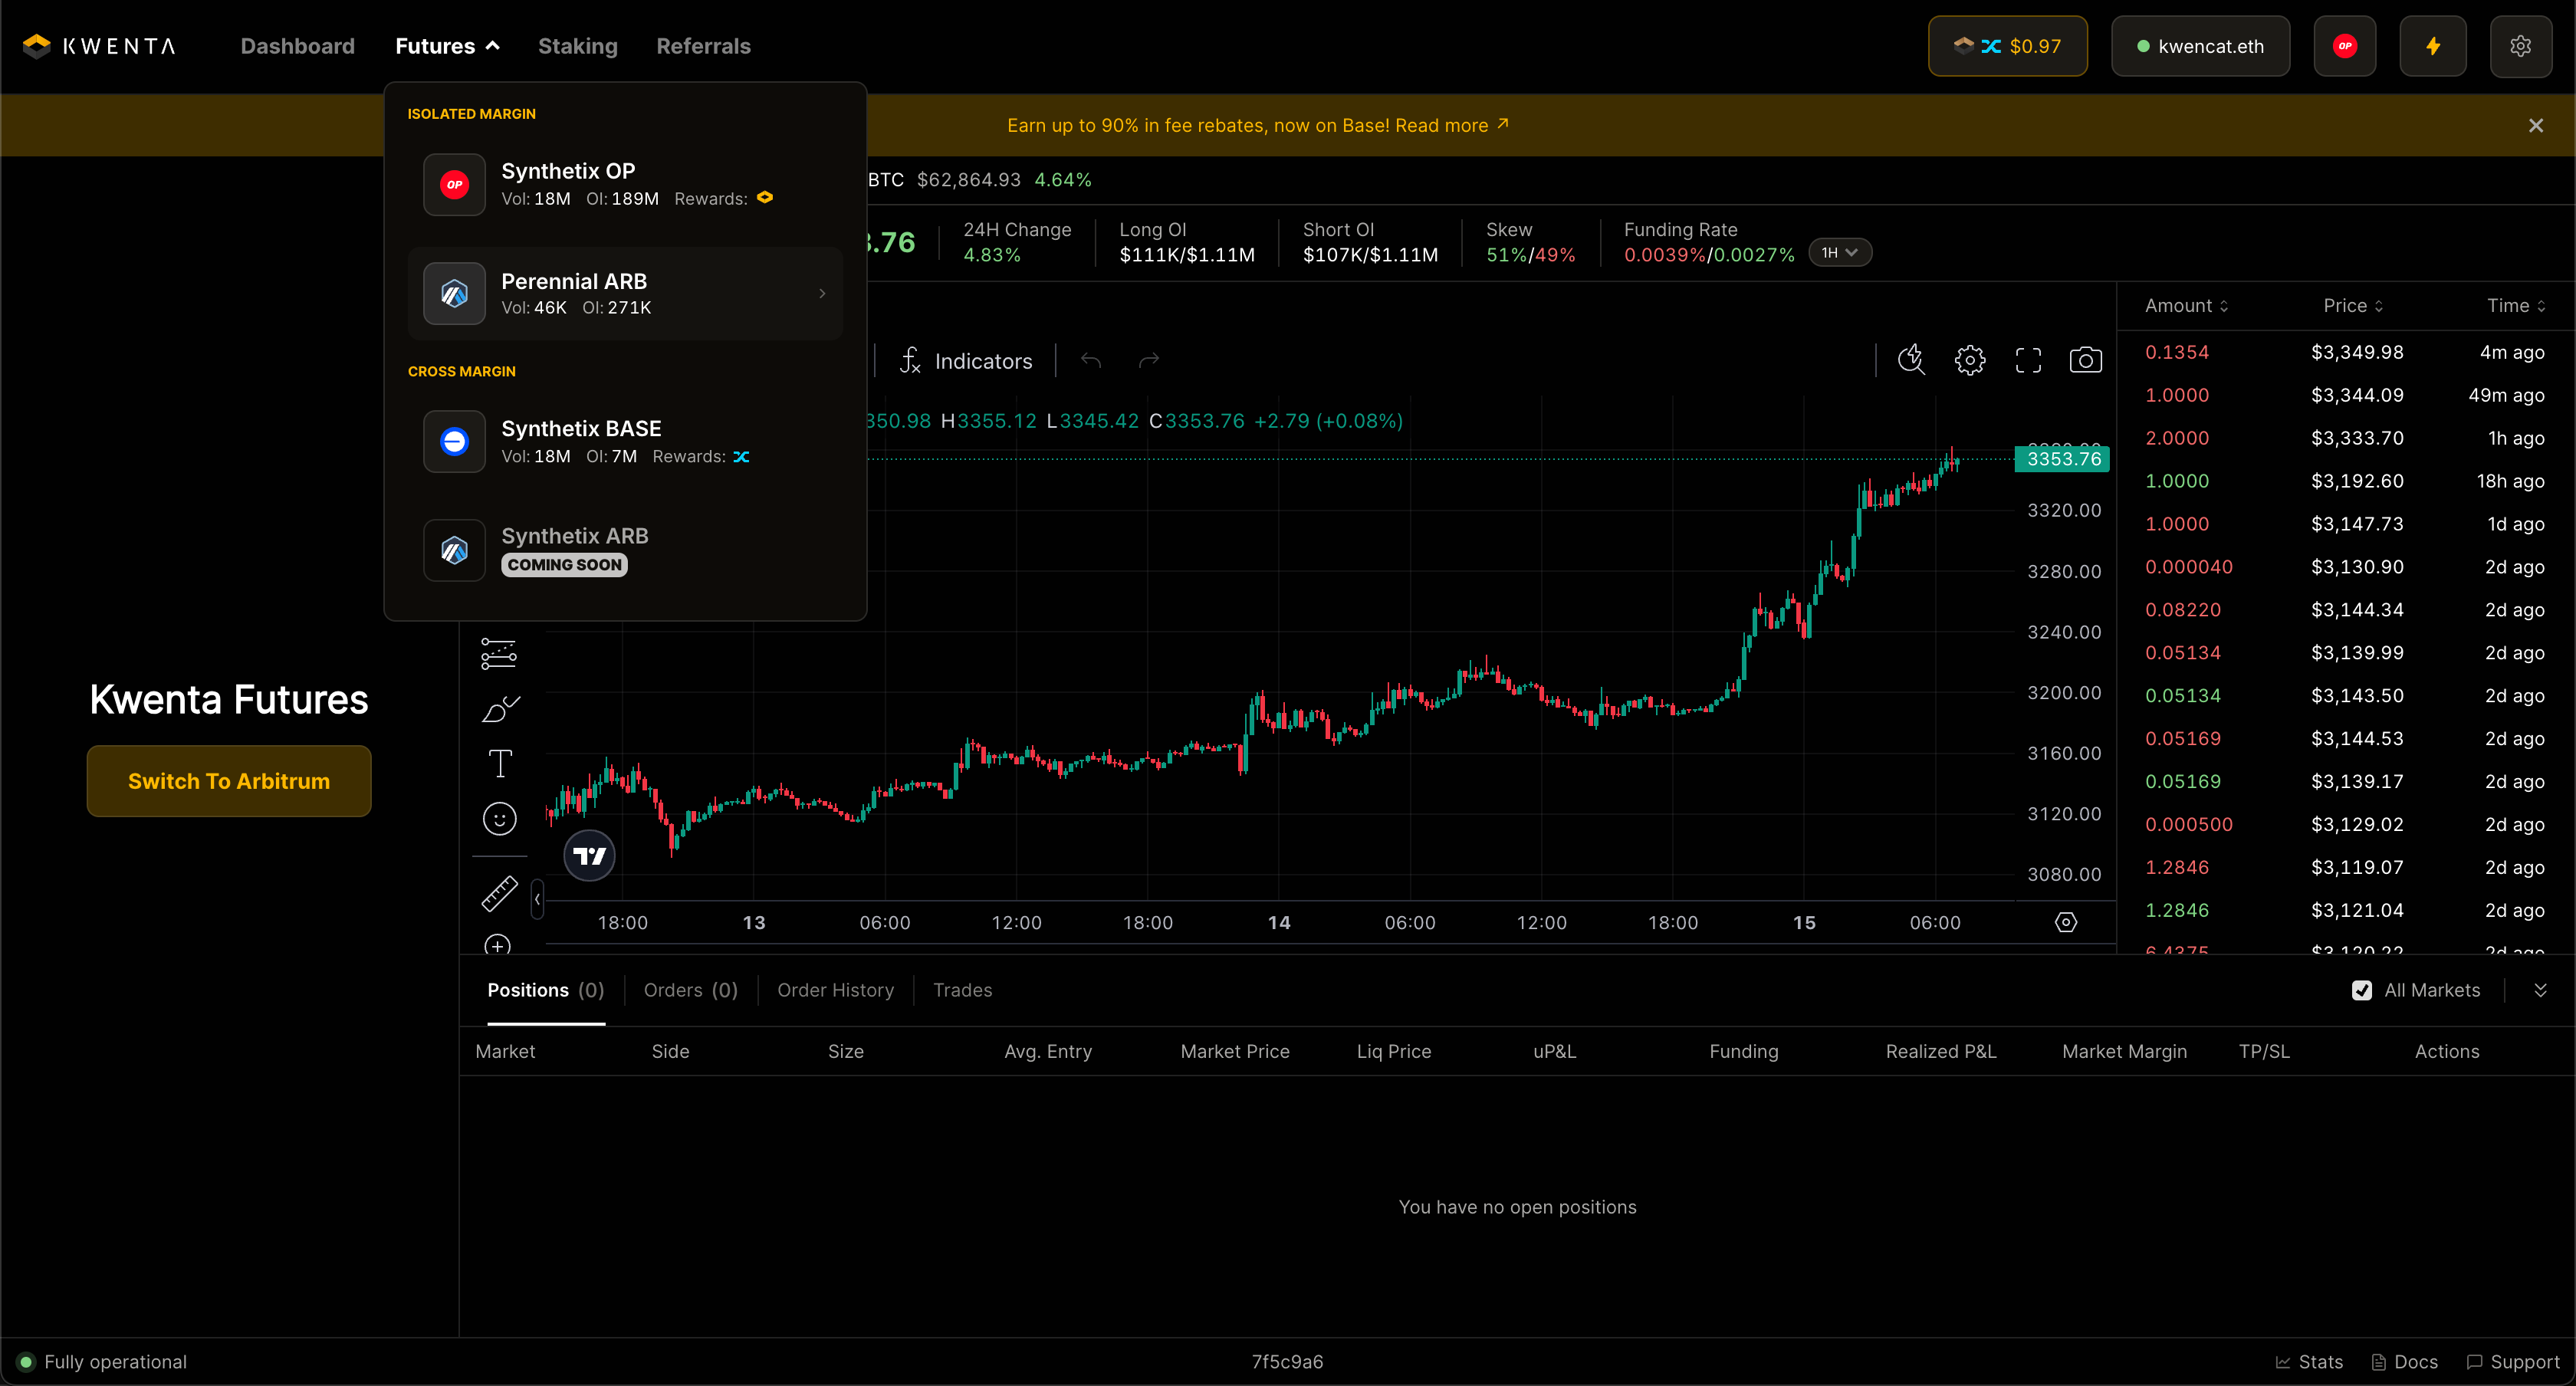2576x1386 pixels.
Task: Close the fee rebates banner
Action: pyautogui.click(x=2536, y=125)
